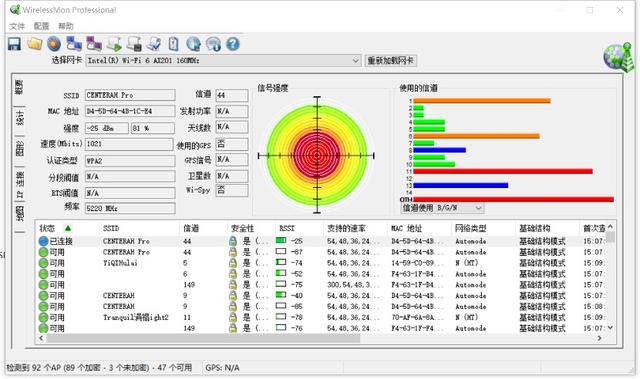Click left arrow of the horizontal scrollbar

41,338
